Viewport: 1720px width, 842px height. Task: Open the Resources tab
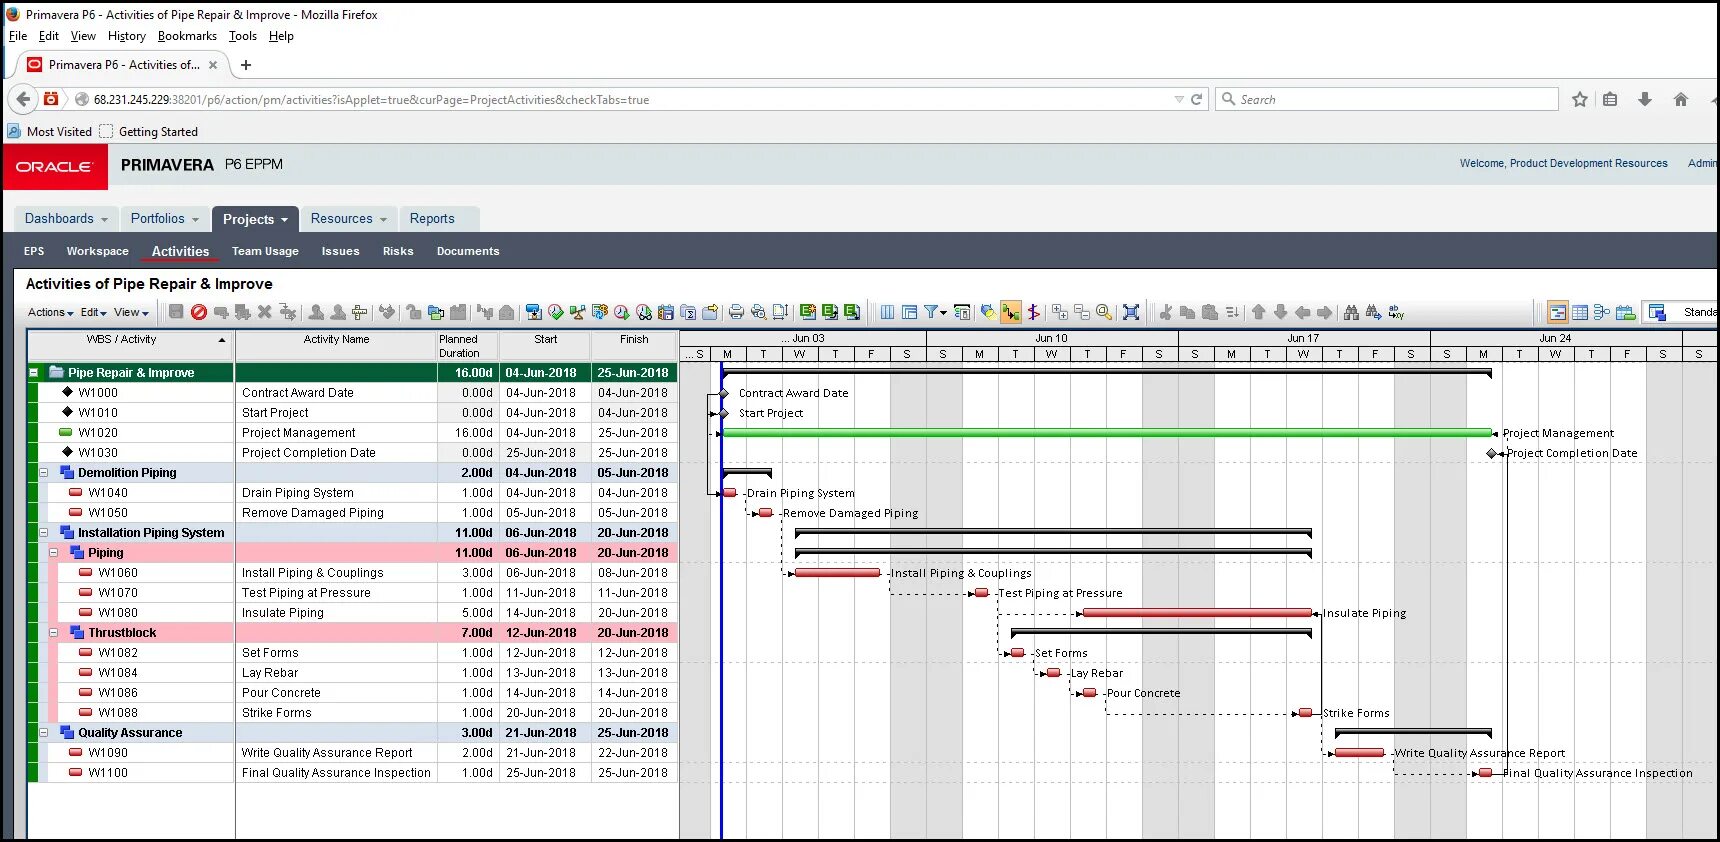point(348,218)
